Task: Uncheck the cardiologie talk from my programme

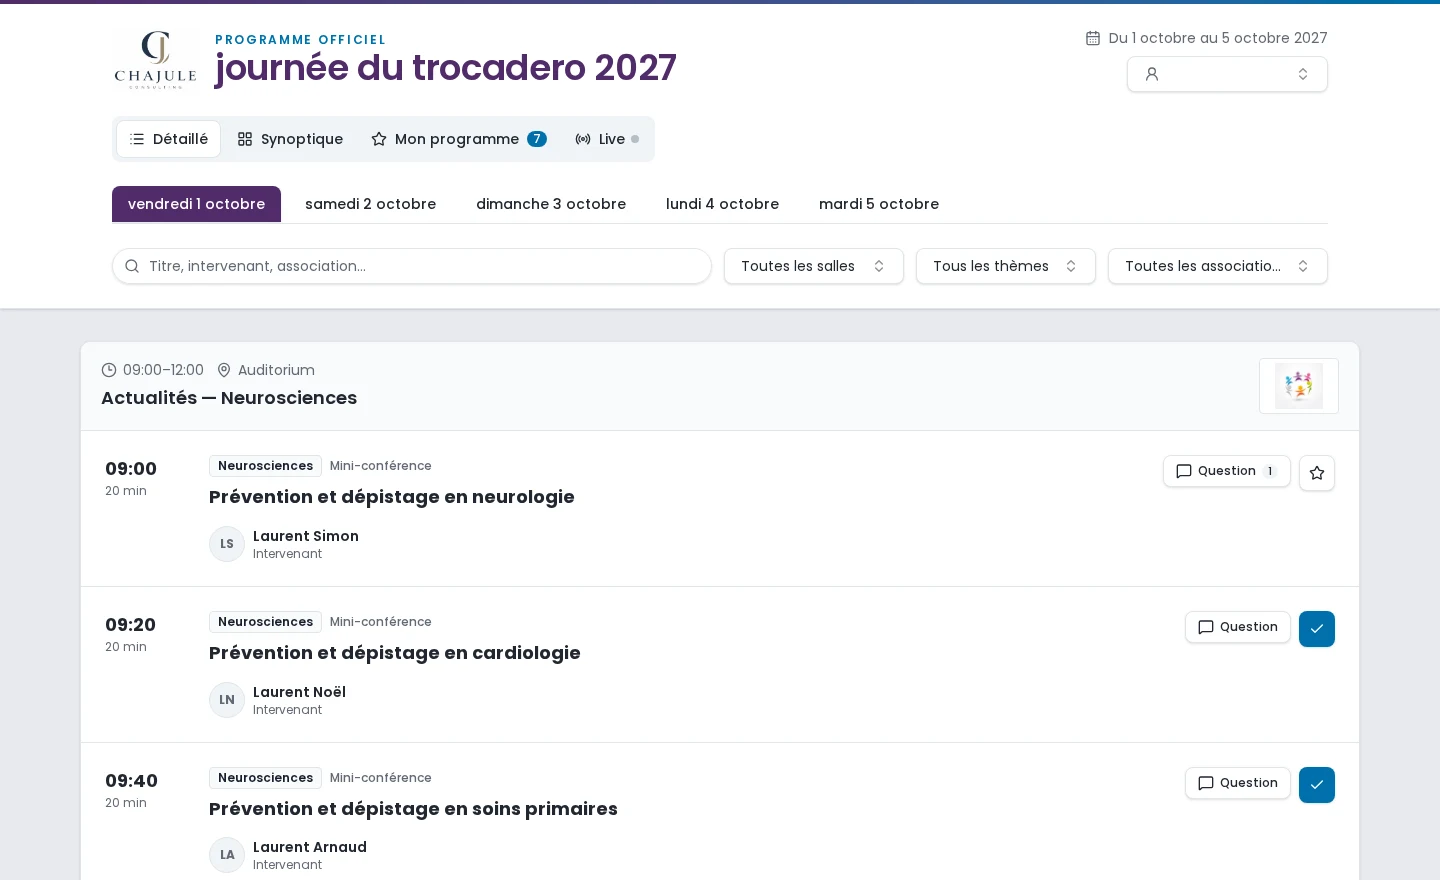Action: pyautogui.click(x=1317, y=629)
